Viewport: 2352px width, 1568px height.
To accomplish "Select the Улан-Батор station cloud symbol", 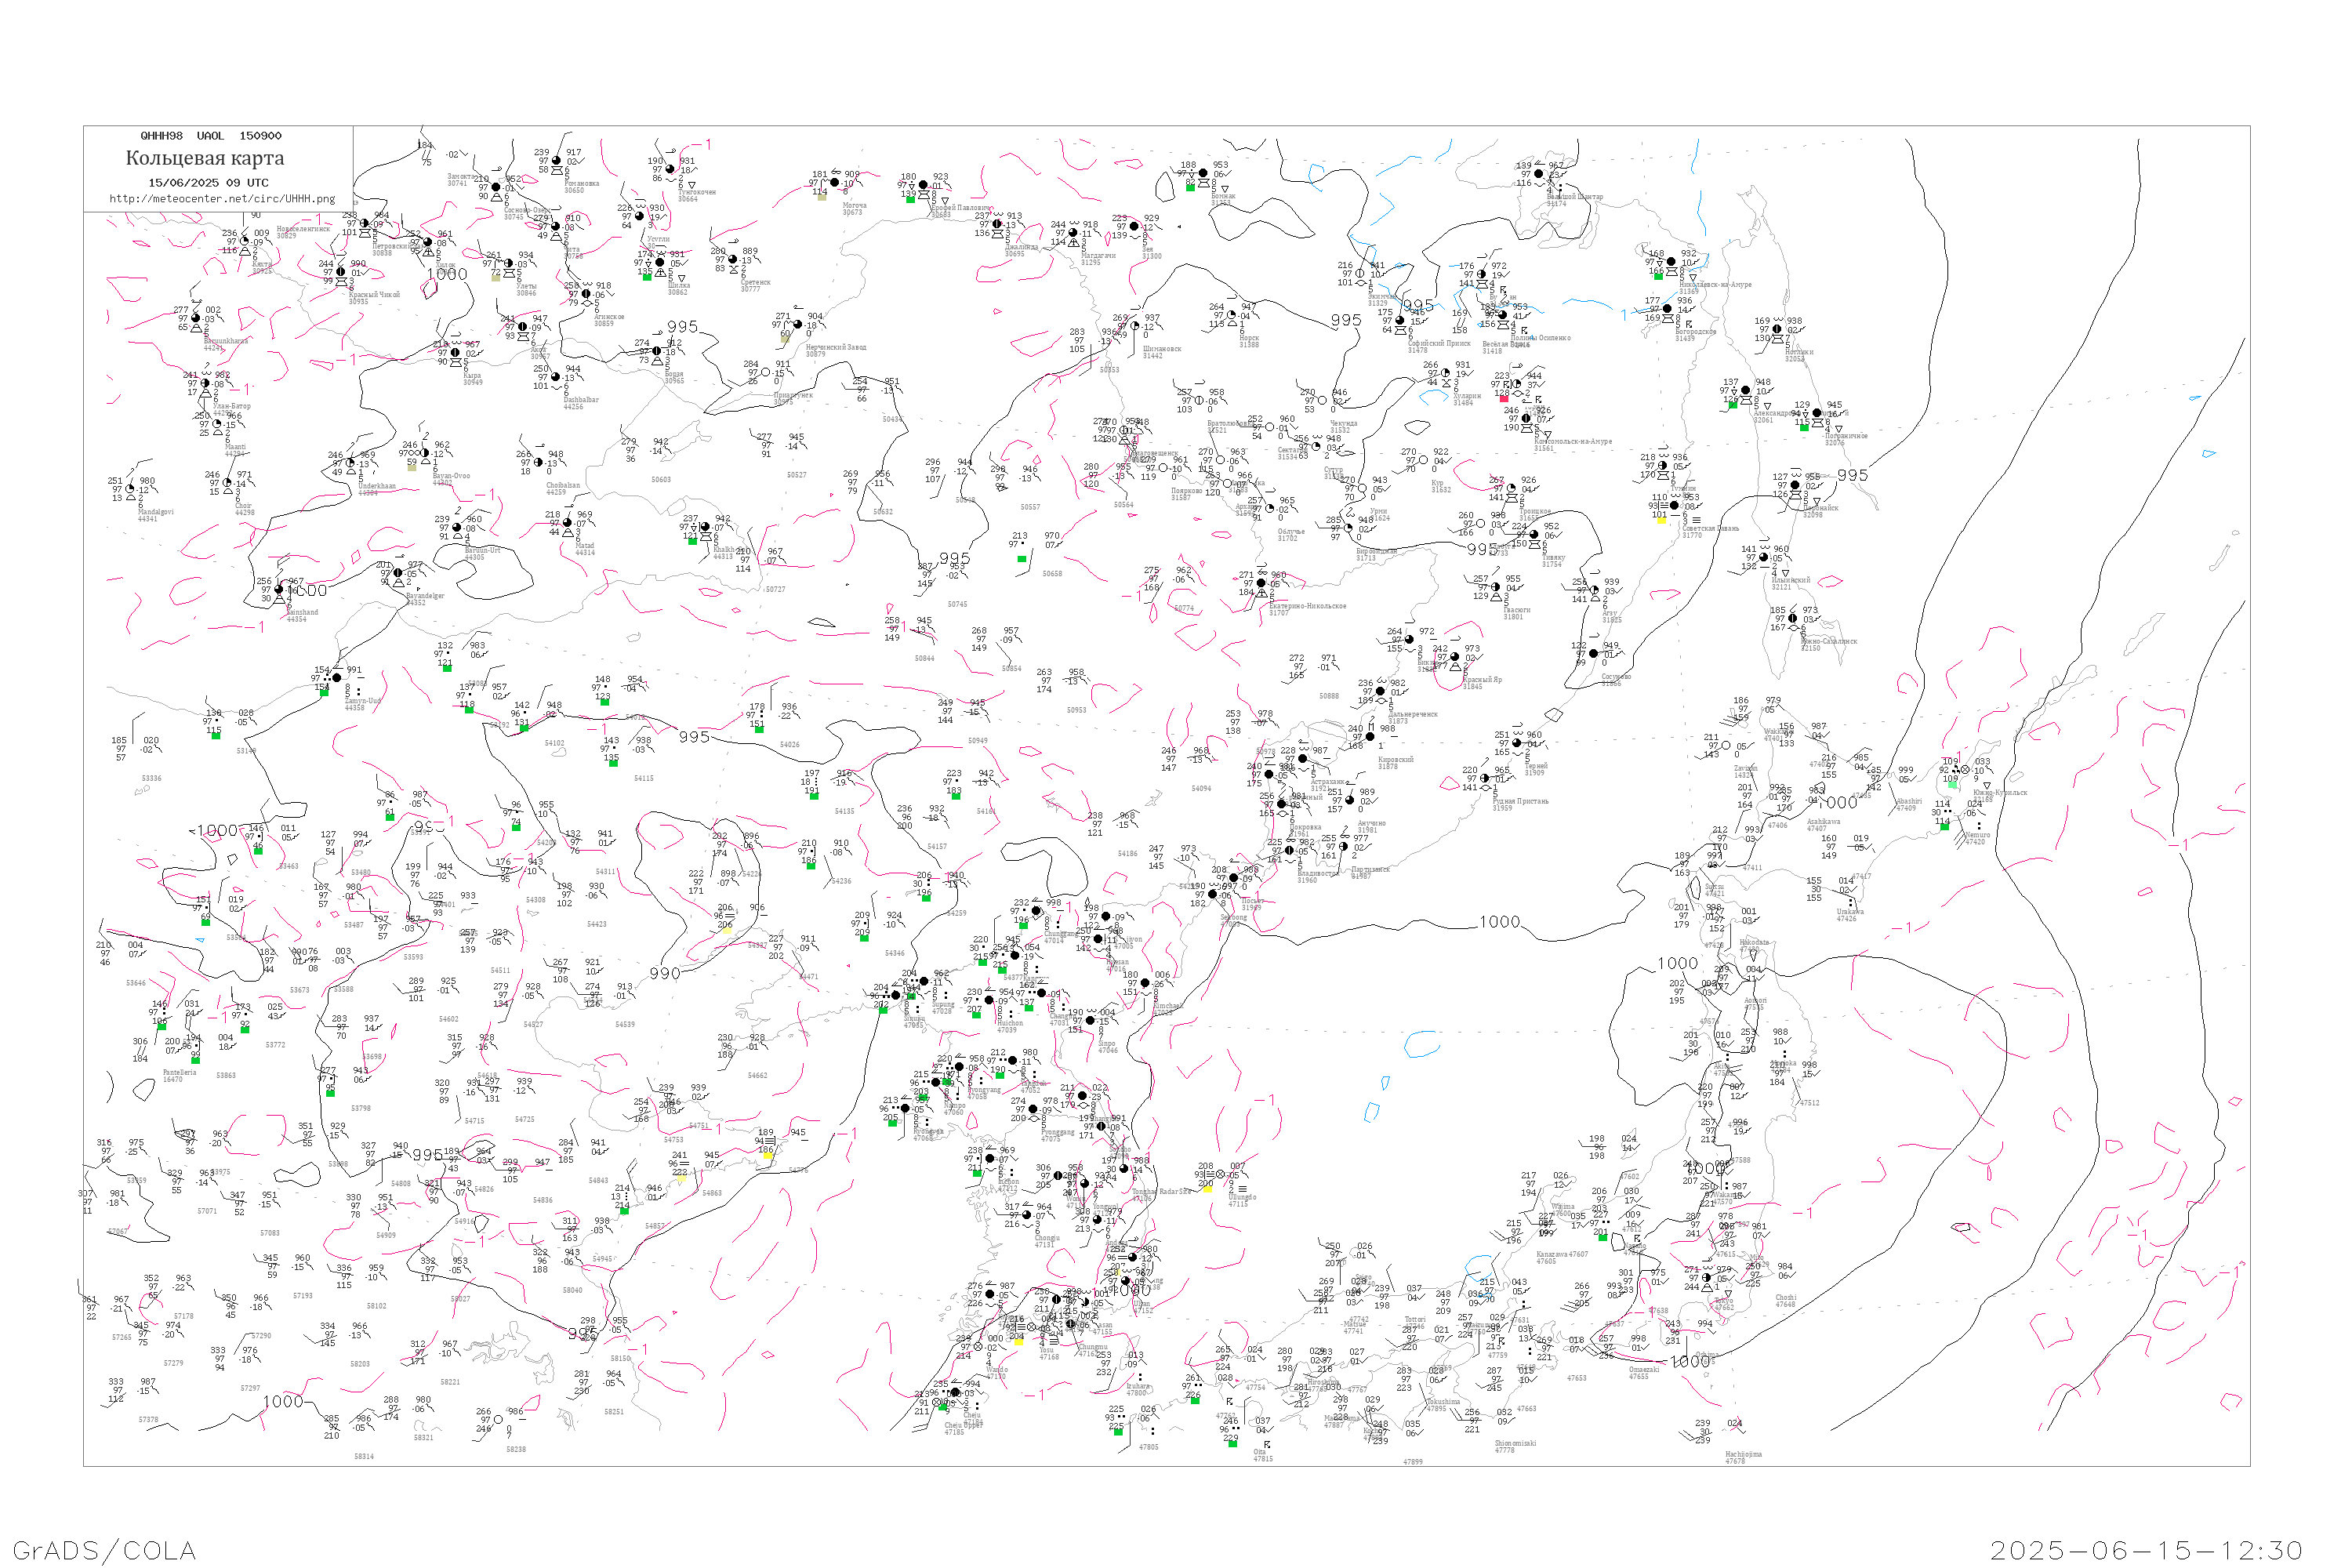I will [x=206, y=383].
